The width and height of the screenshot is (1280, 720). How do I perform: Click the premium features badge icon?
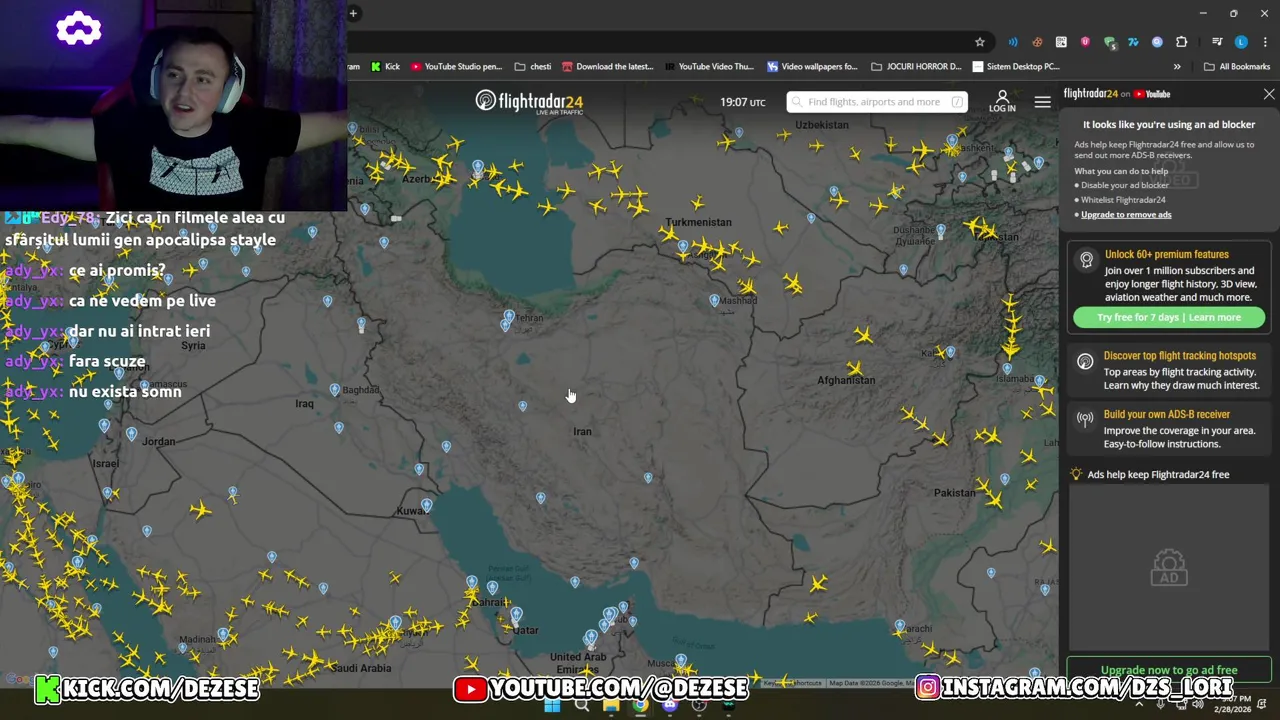point(1086,260)
